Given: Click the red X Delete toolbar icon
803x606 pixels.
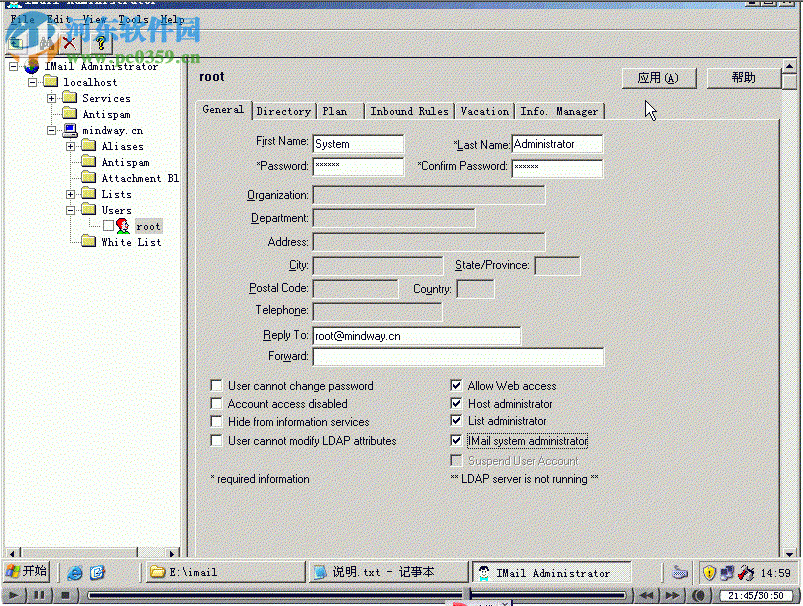Looking at the screenshot, I should (x=71, y=43).
